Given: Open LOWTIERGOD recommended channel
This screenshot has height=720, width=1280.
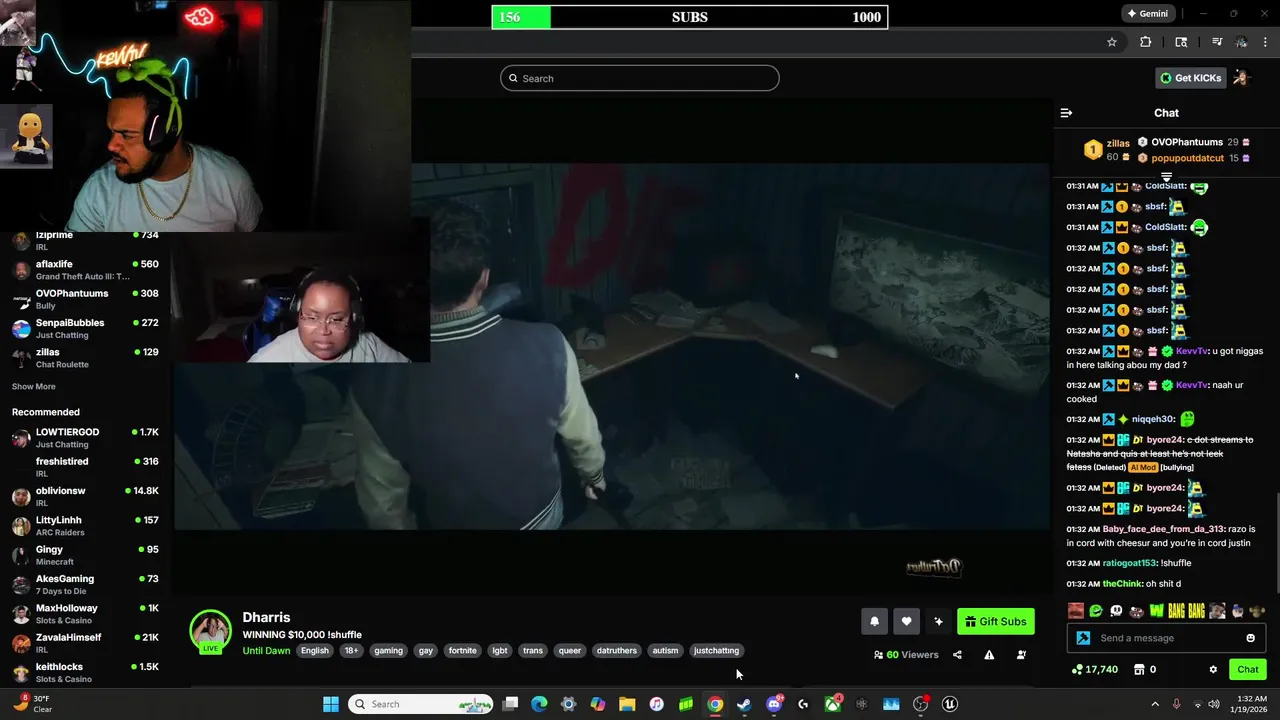Looking at the screenshot, I should pos(85,438).
